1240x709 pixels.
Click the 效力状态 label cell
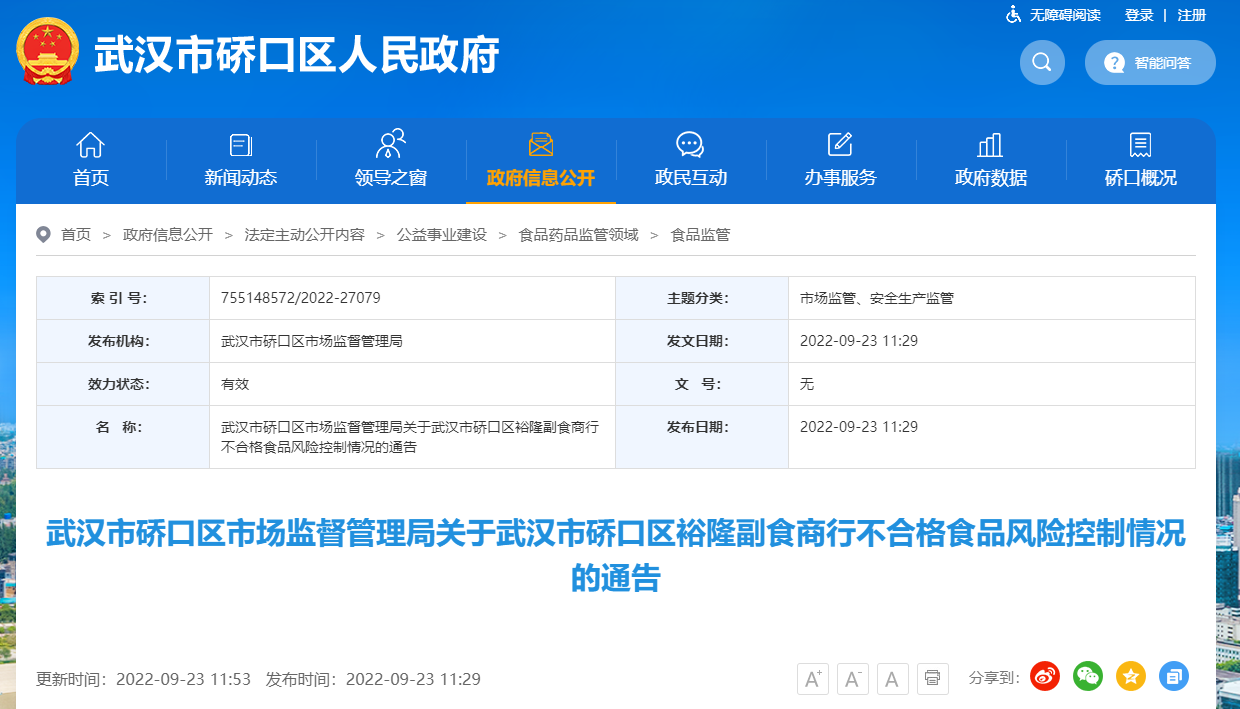point(123,384)
